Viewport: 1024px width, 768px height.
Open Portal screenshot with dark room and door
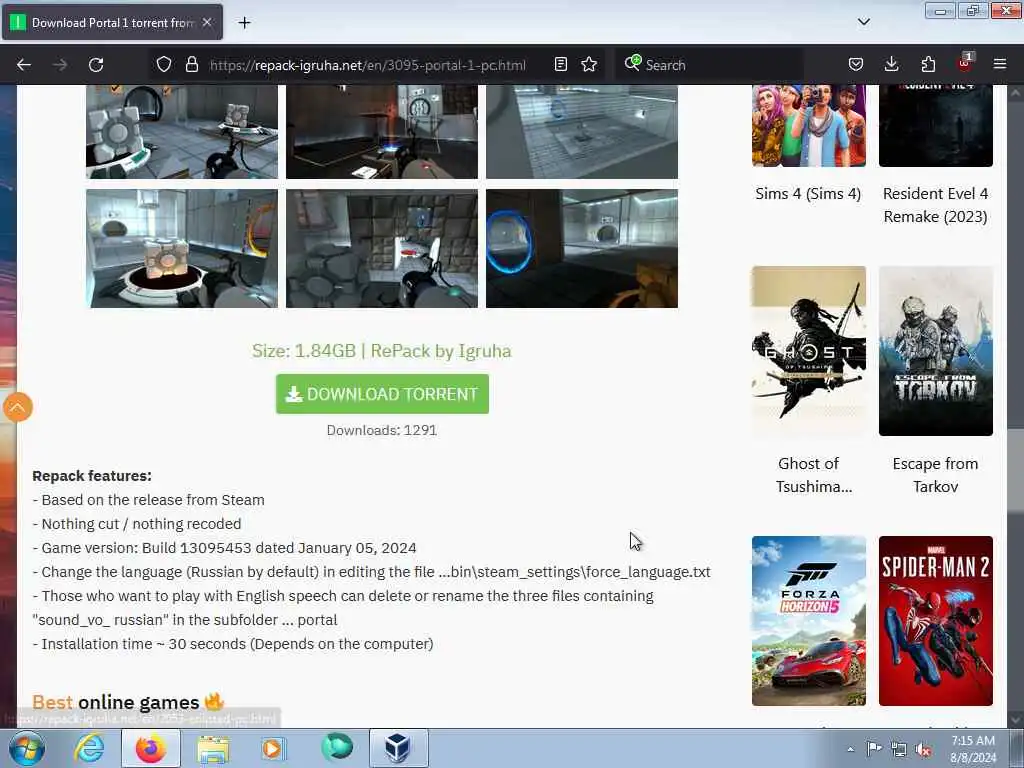tap(381, 131)
